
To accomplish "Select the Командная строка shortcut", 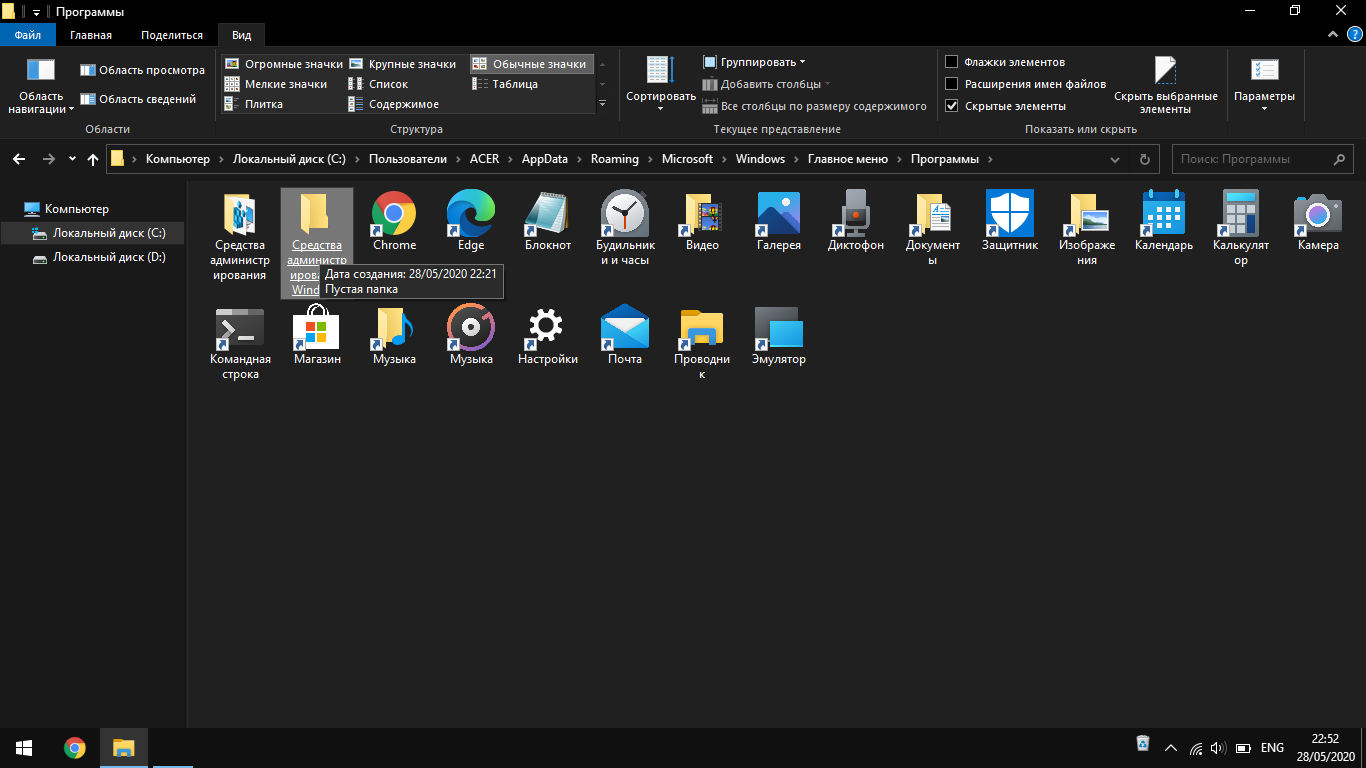I will pyautogui.click(x=240, y=343).
